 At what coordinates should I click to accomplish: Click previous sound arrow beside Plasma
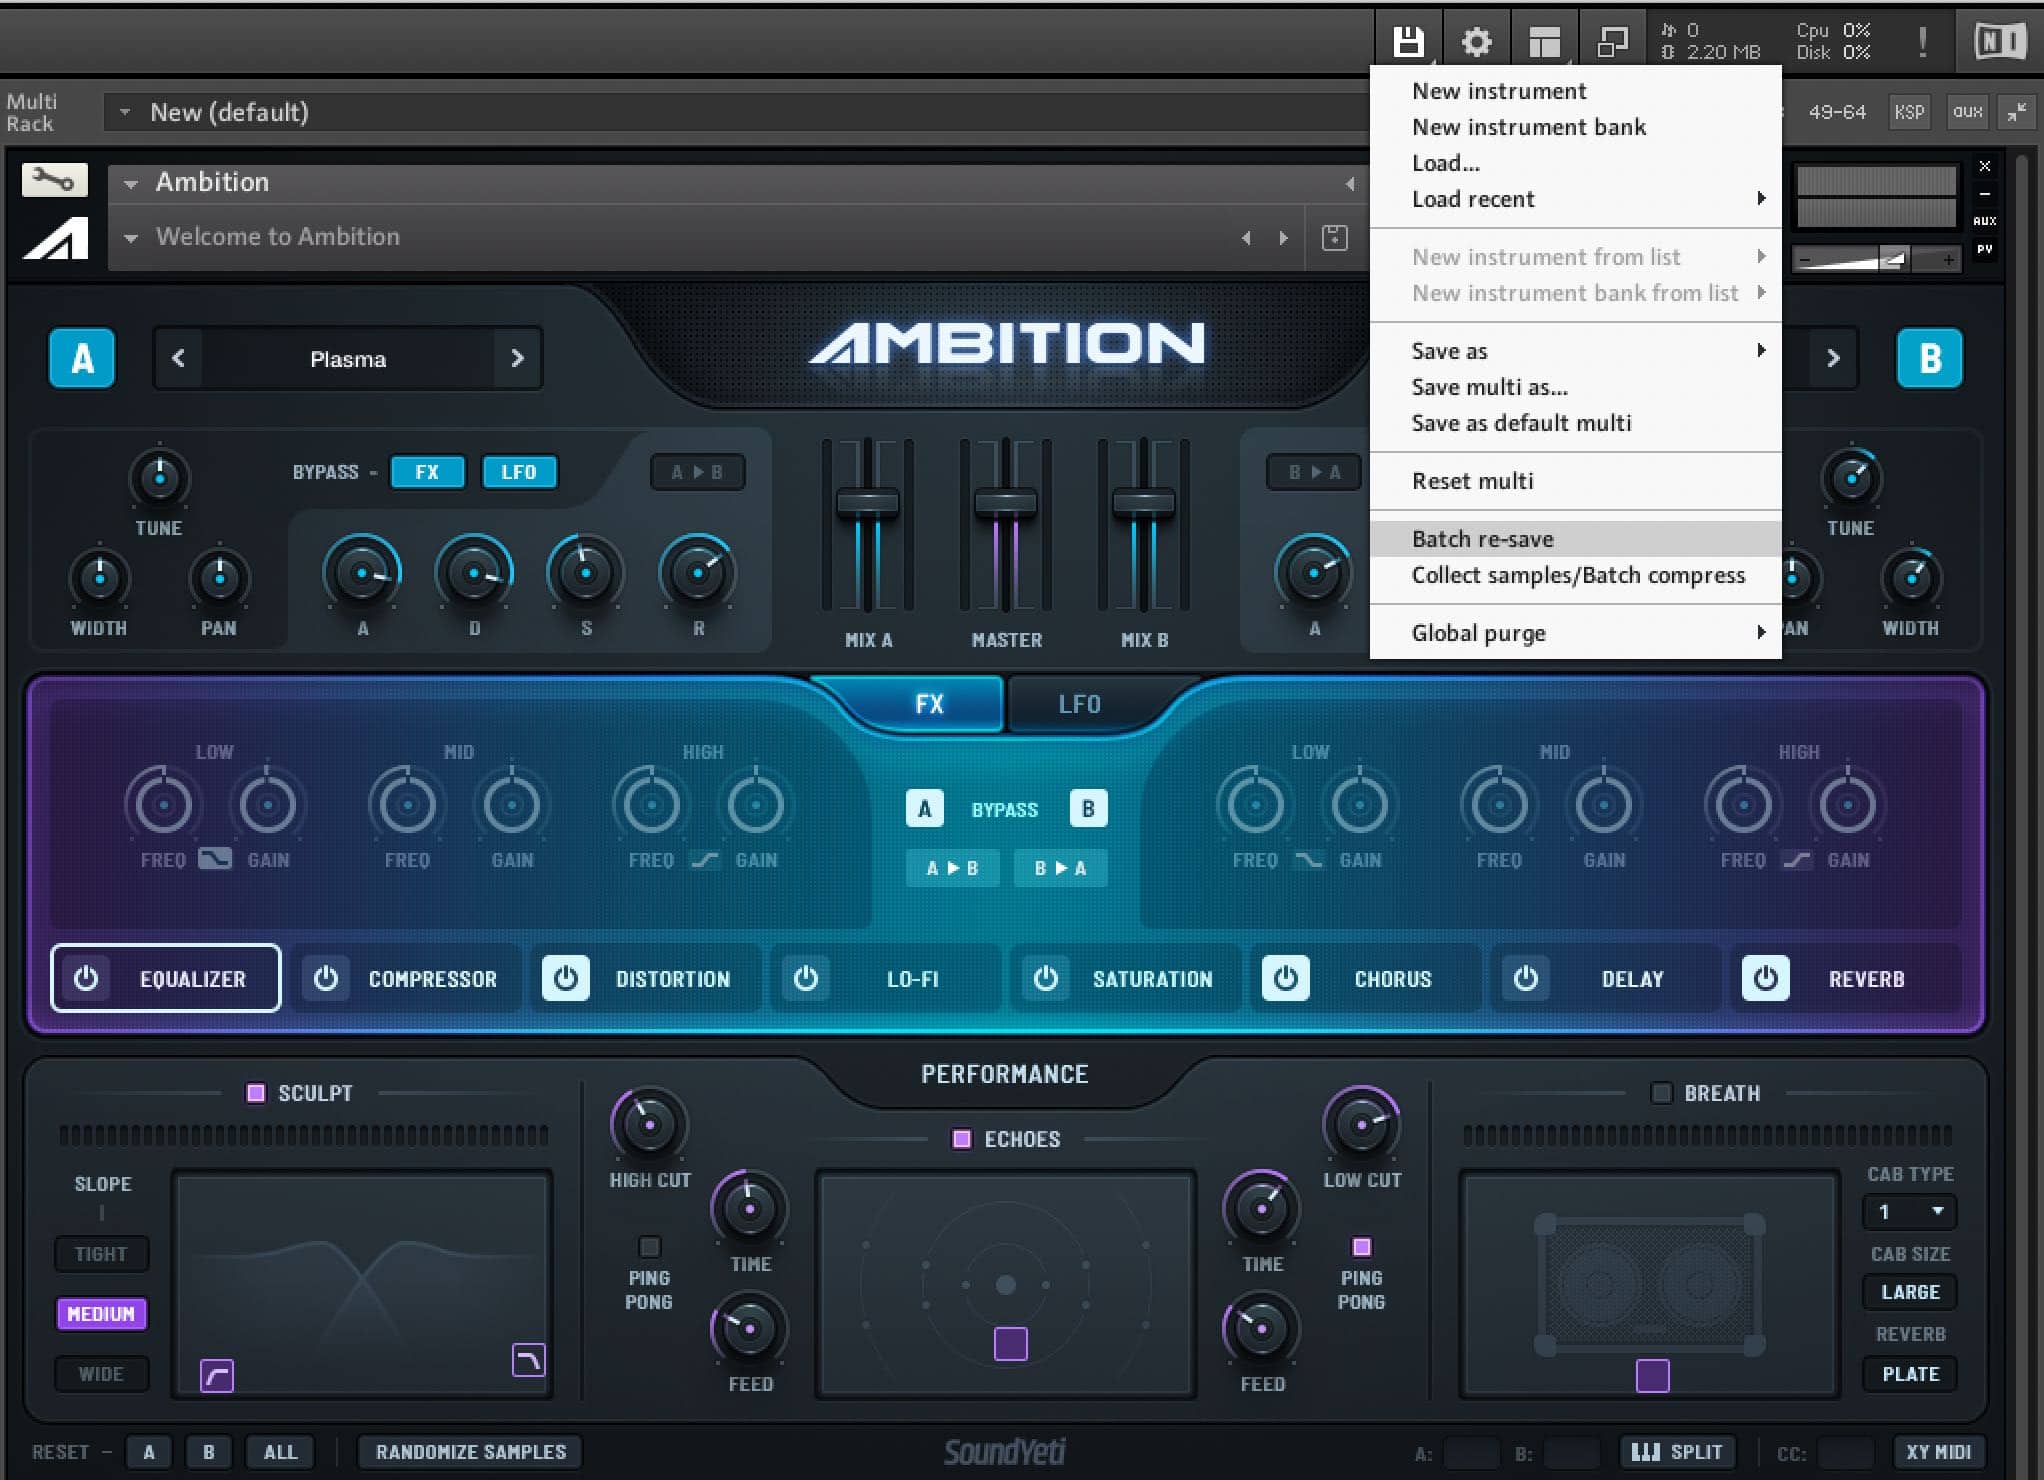[178, 358]
